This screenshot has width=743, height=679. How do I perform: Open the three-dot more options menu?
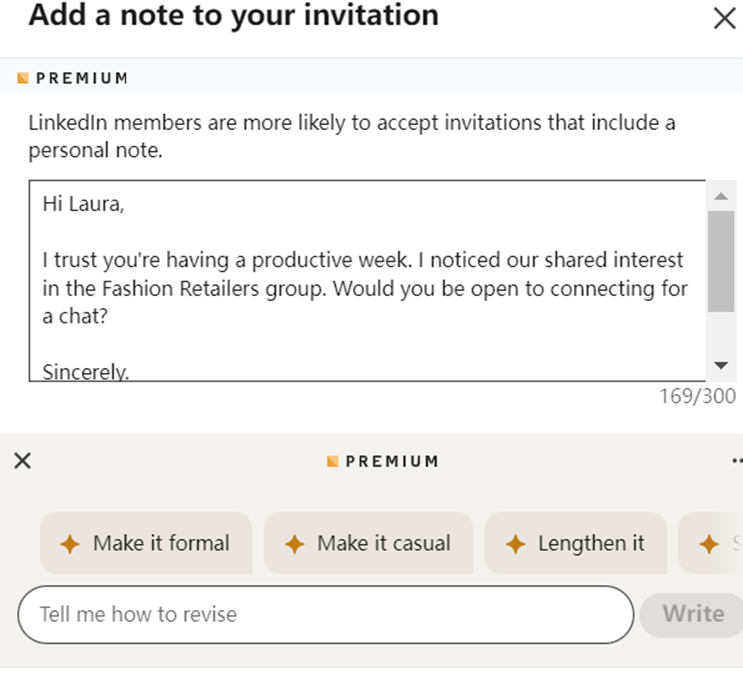737,461
